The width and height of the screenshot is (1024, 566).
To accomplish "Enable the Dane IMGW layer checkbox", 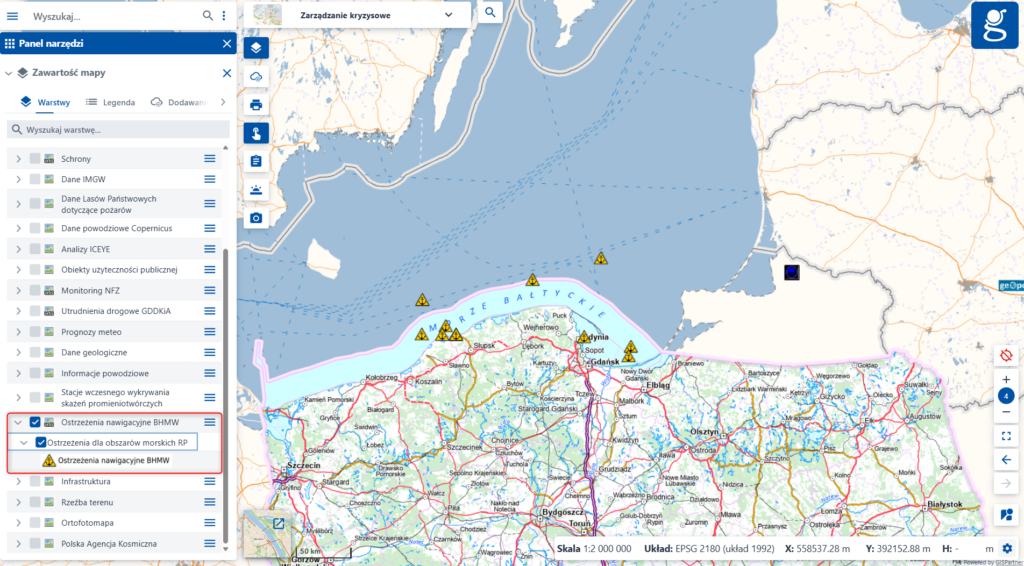I will click(35, 179).
